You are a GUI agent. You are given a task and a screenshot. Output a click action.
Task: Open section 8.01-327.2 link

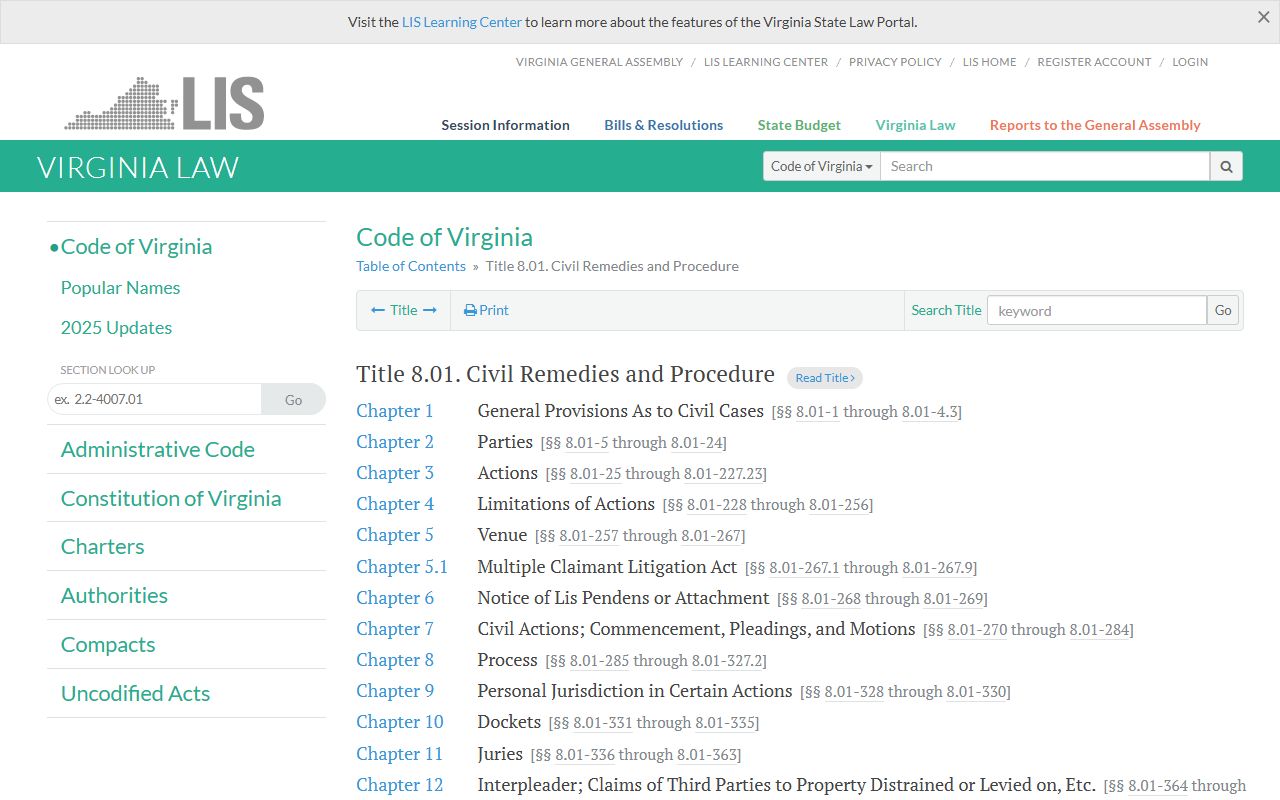[727, 661]
